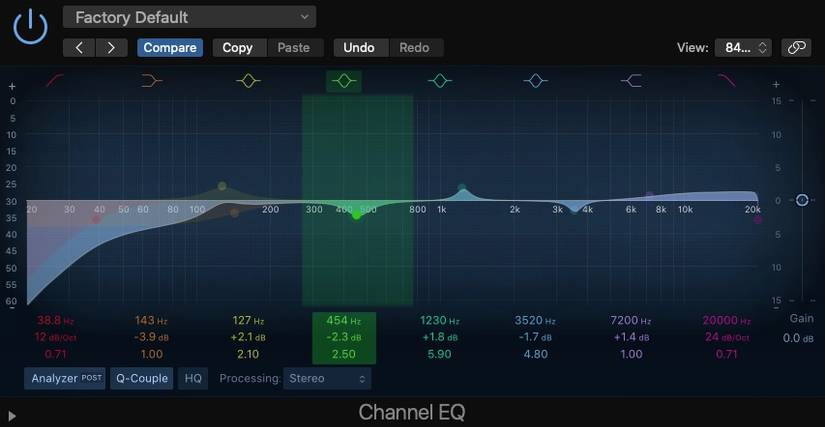The image size is (825, 427).
Task: Expand the disclosure triangle at bottom left
Action: (12, 416)
